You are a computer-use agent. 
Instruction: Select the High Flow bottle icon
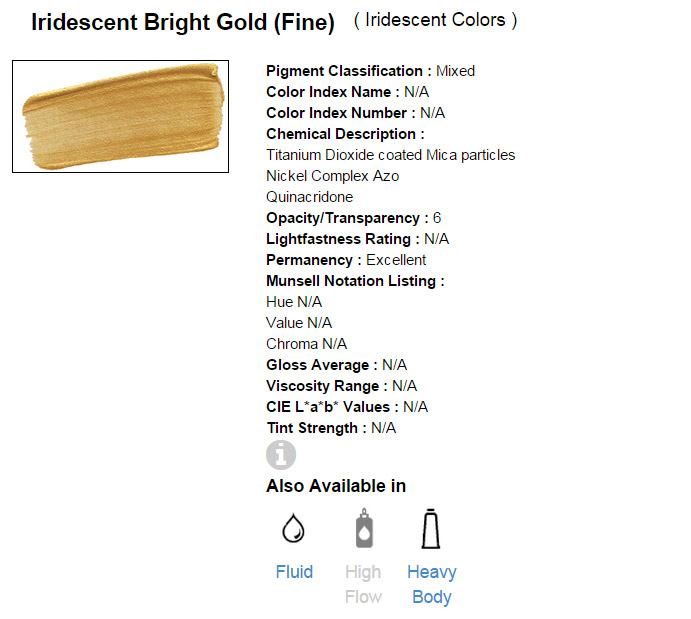(x=363, y=529)
